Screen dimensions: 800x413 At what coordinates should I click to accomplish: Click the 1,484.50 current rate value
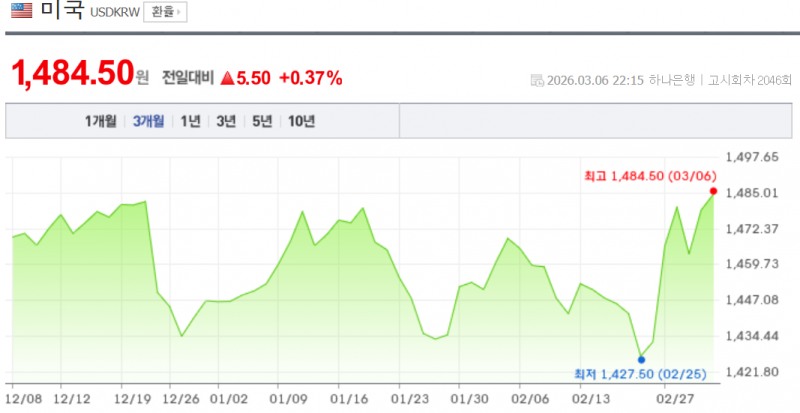72,73
